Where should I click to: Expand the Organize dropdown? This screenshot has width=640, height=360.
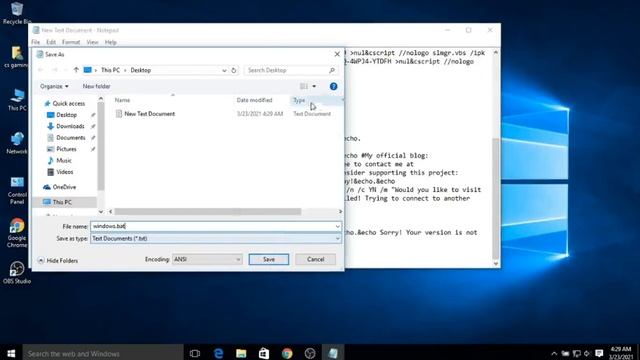54,86
